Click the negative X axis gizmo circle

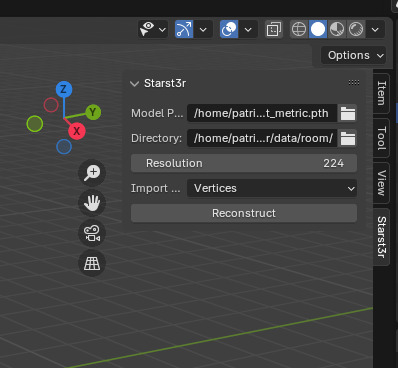(x=51, y=105)
